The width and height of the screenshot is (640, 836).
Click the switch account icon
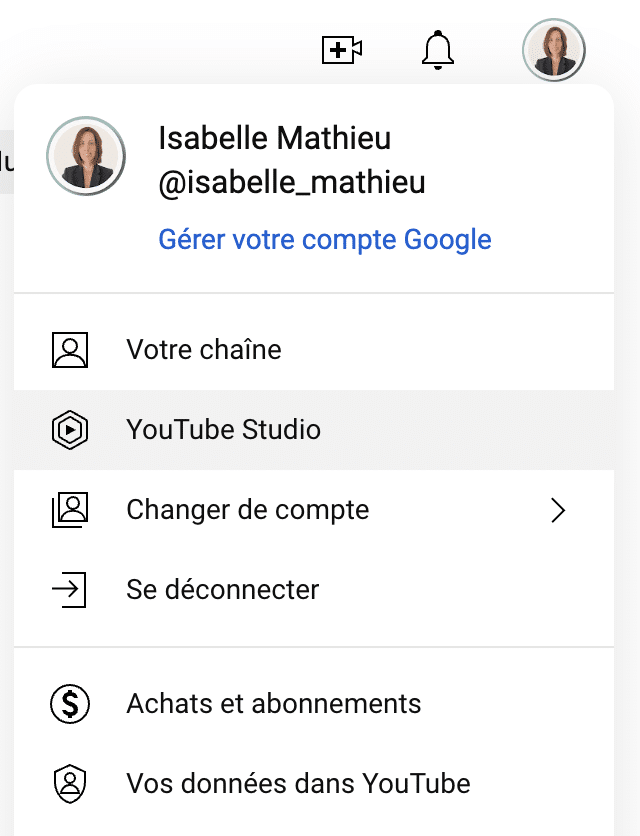pyautogui.click(x=69, y=510)
